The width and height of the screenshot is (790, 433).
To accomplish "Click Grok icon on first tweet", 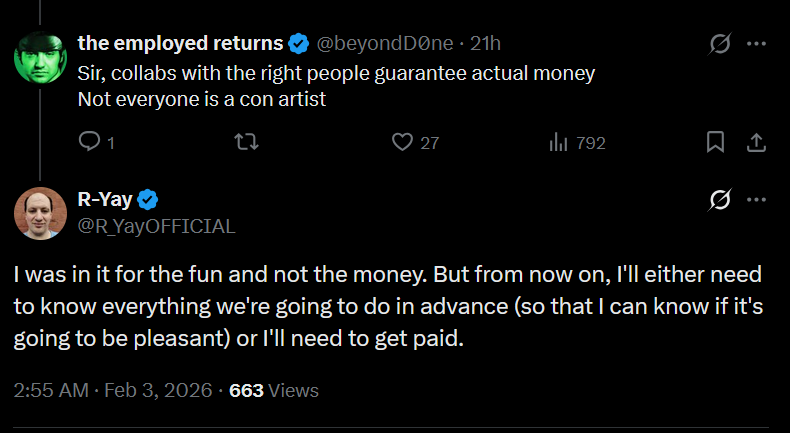I will point(718,45).
